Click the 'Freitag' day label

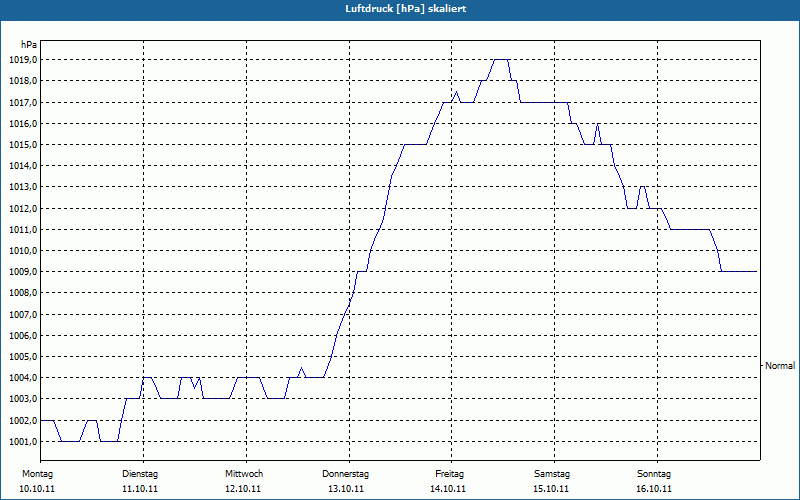point(449,474)
